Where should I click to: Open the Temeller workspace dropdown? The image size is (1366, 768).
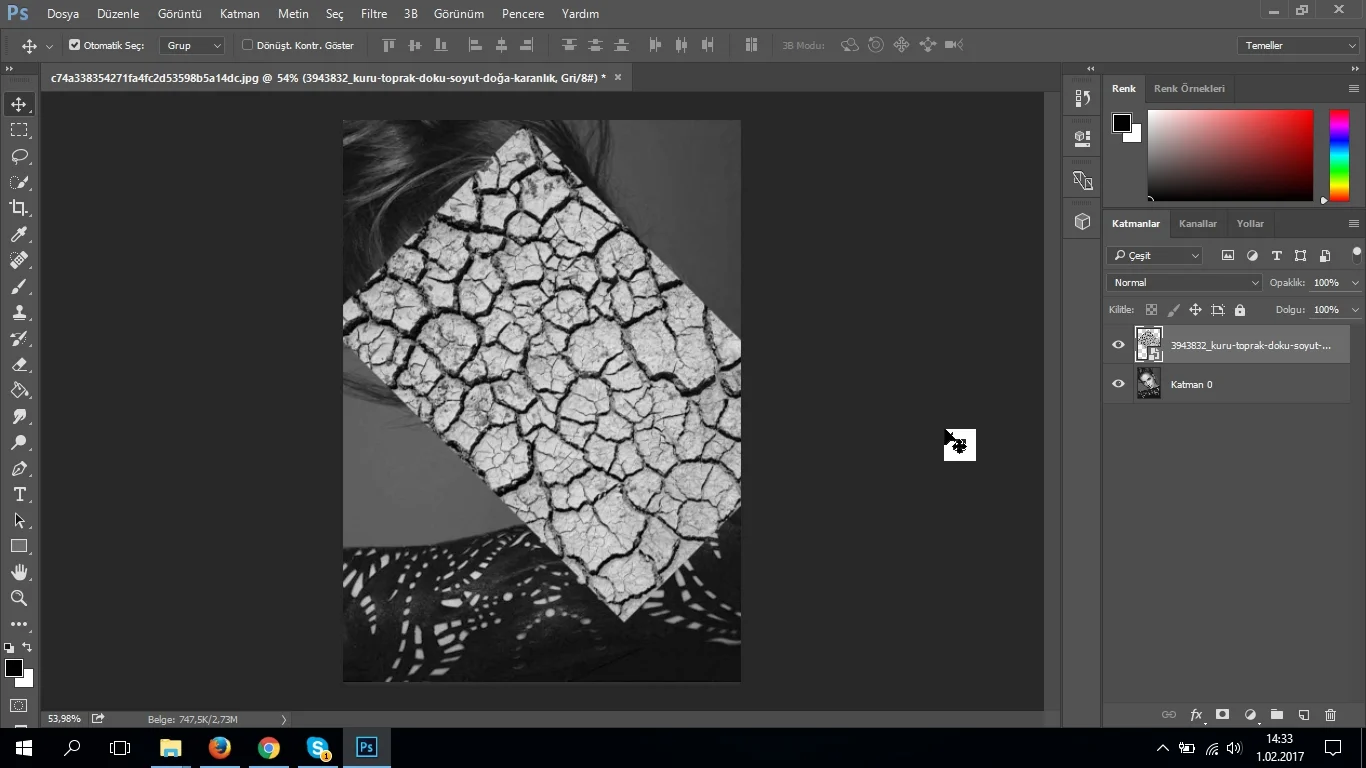point(1297,46)
